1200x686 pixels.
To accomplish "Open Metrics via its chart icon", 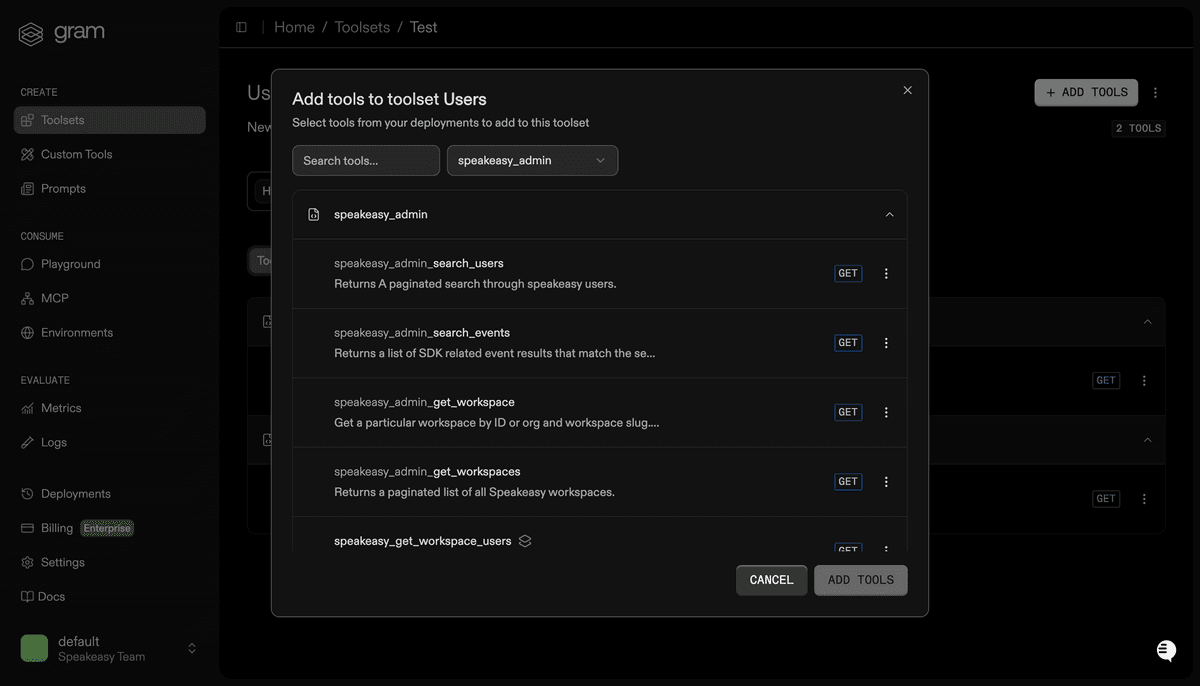I will pyautogui.click(x=30, y=408).
